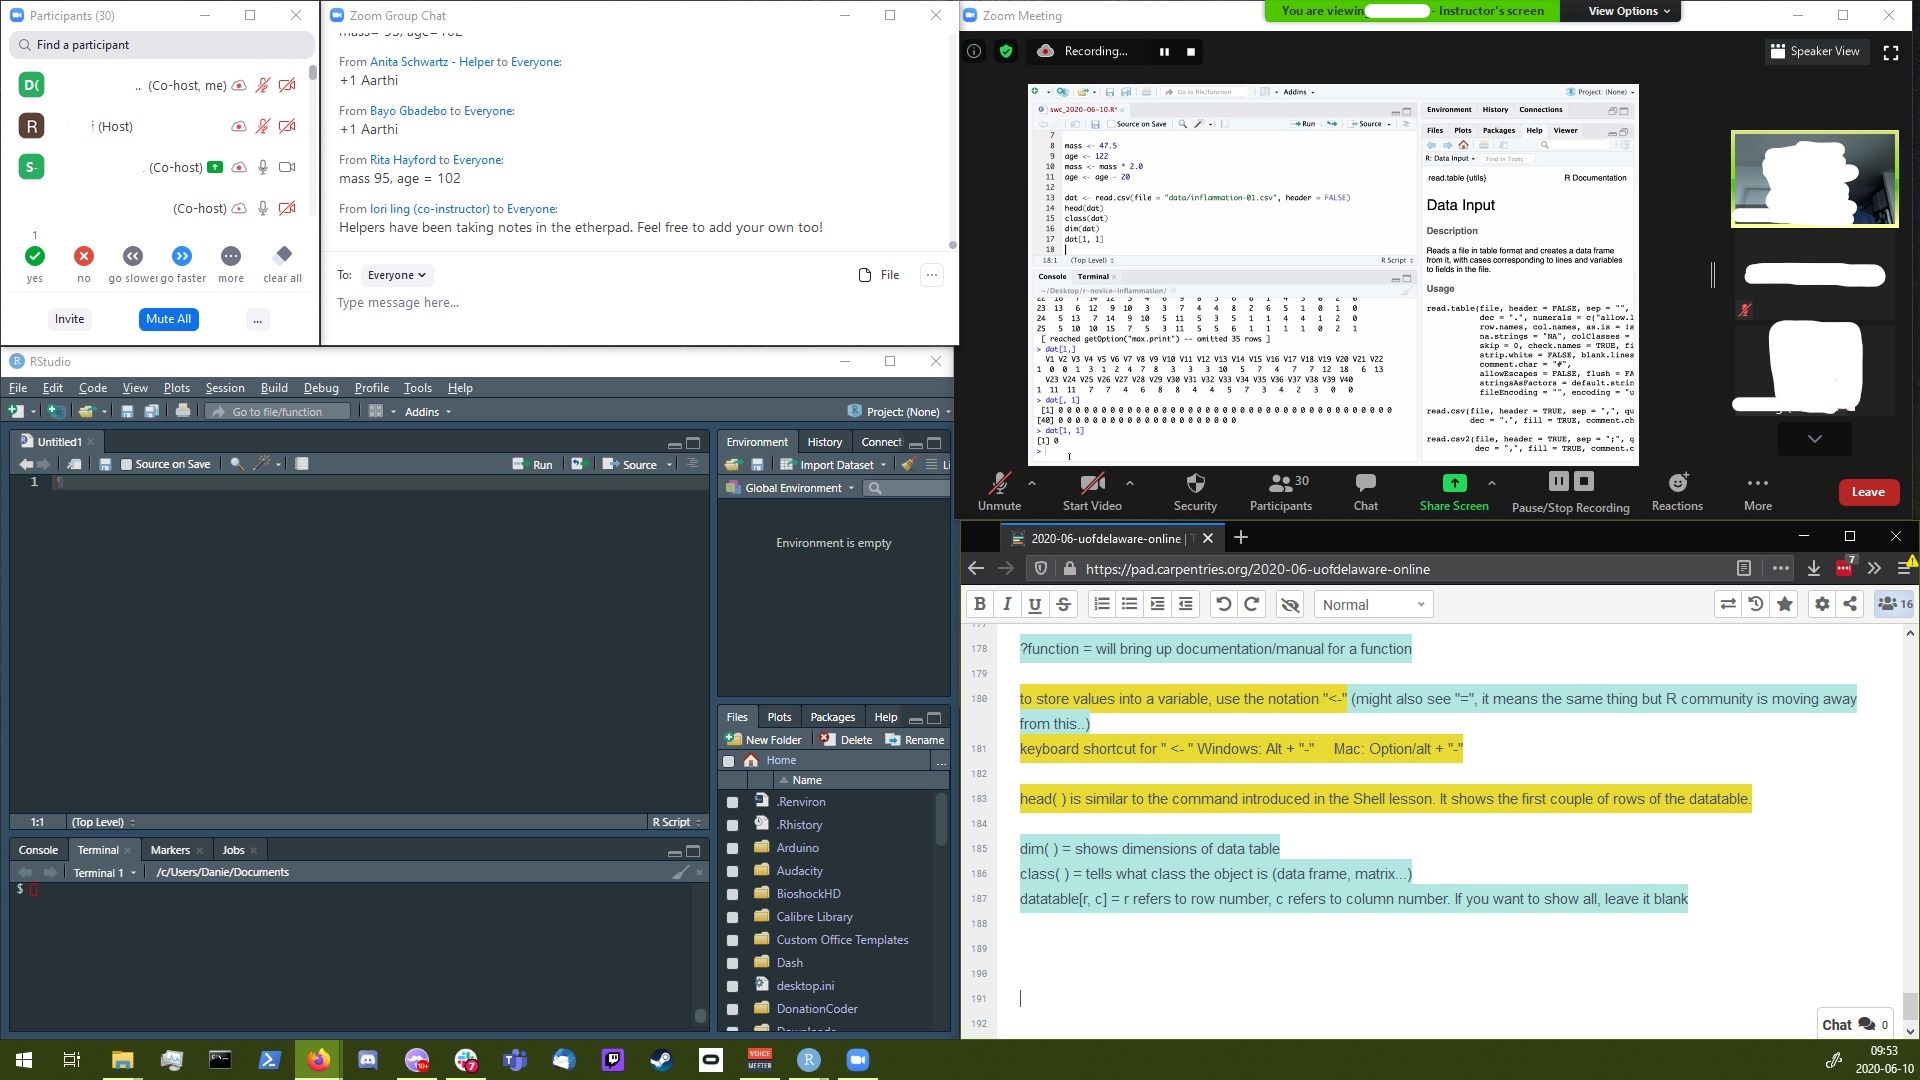Open the Normal paragraph style dropdown
Viewport: 1920px width, 1080px height.
pyautogui.click(x=1372, y=604)
